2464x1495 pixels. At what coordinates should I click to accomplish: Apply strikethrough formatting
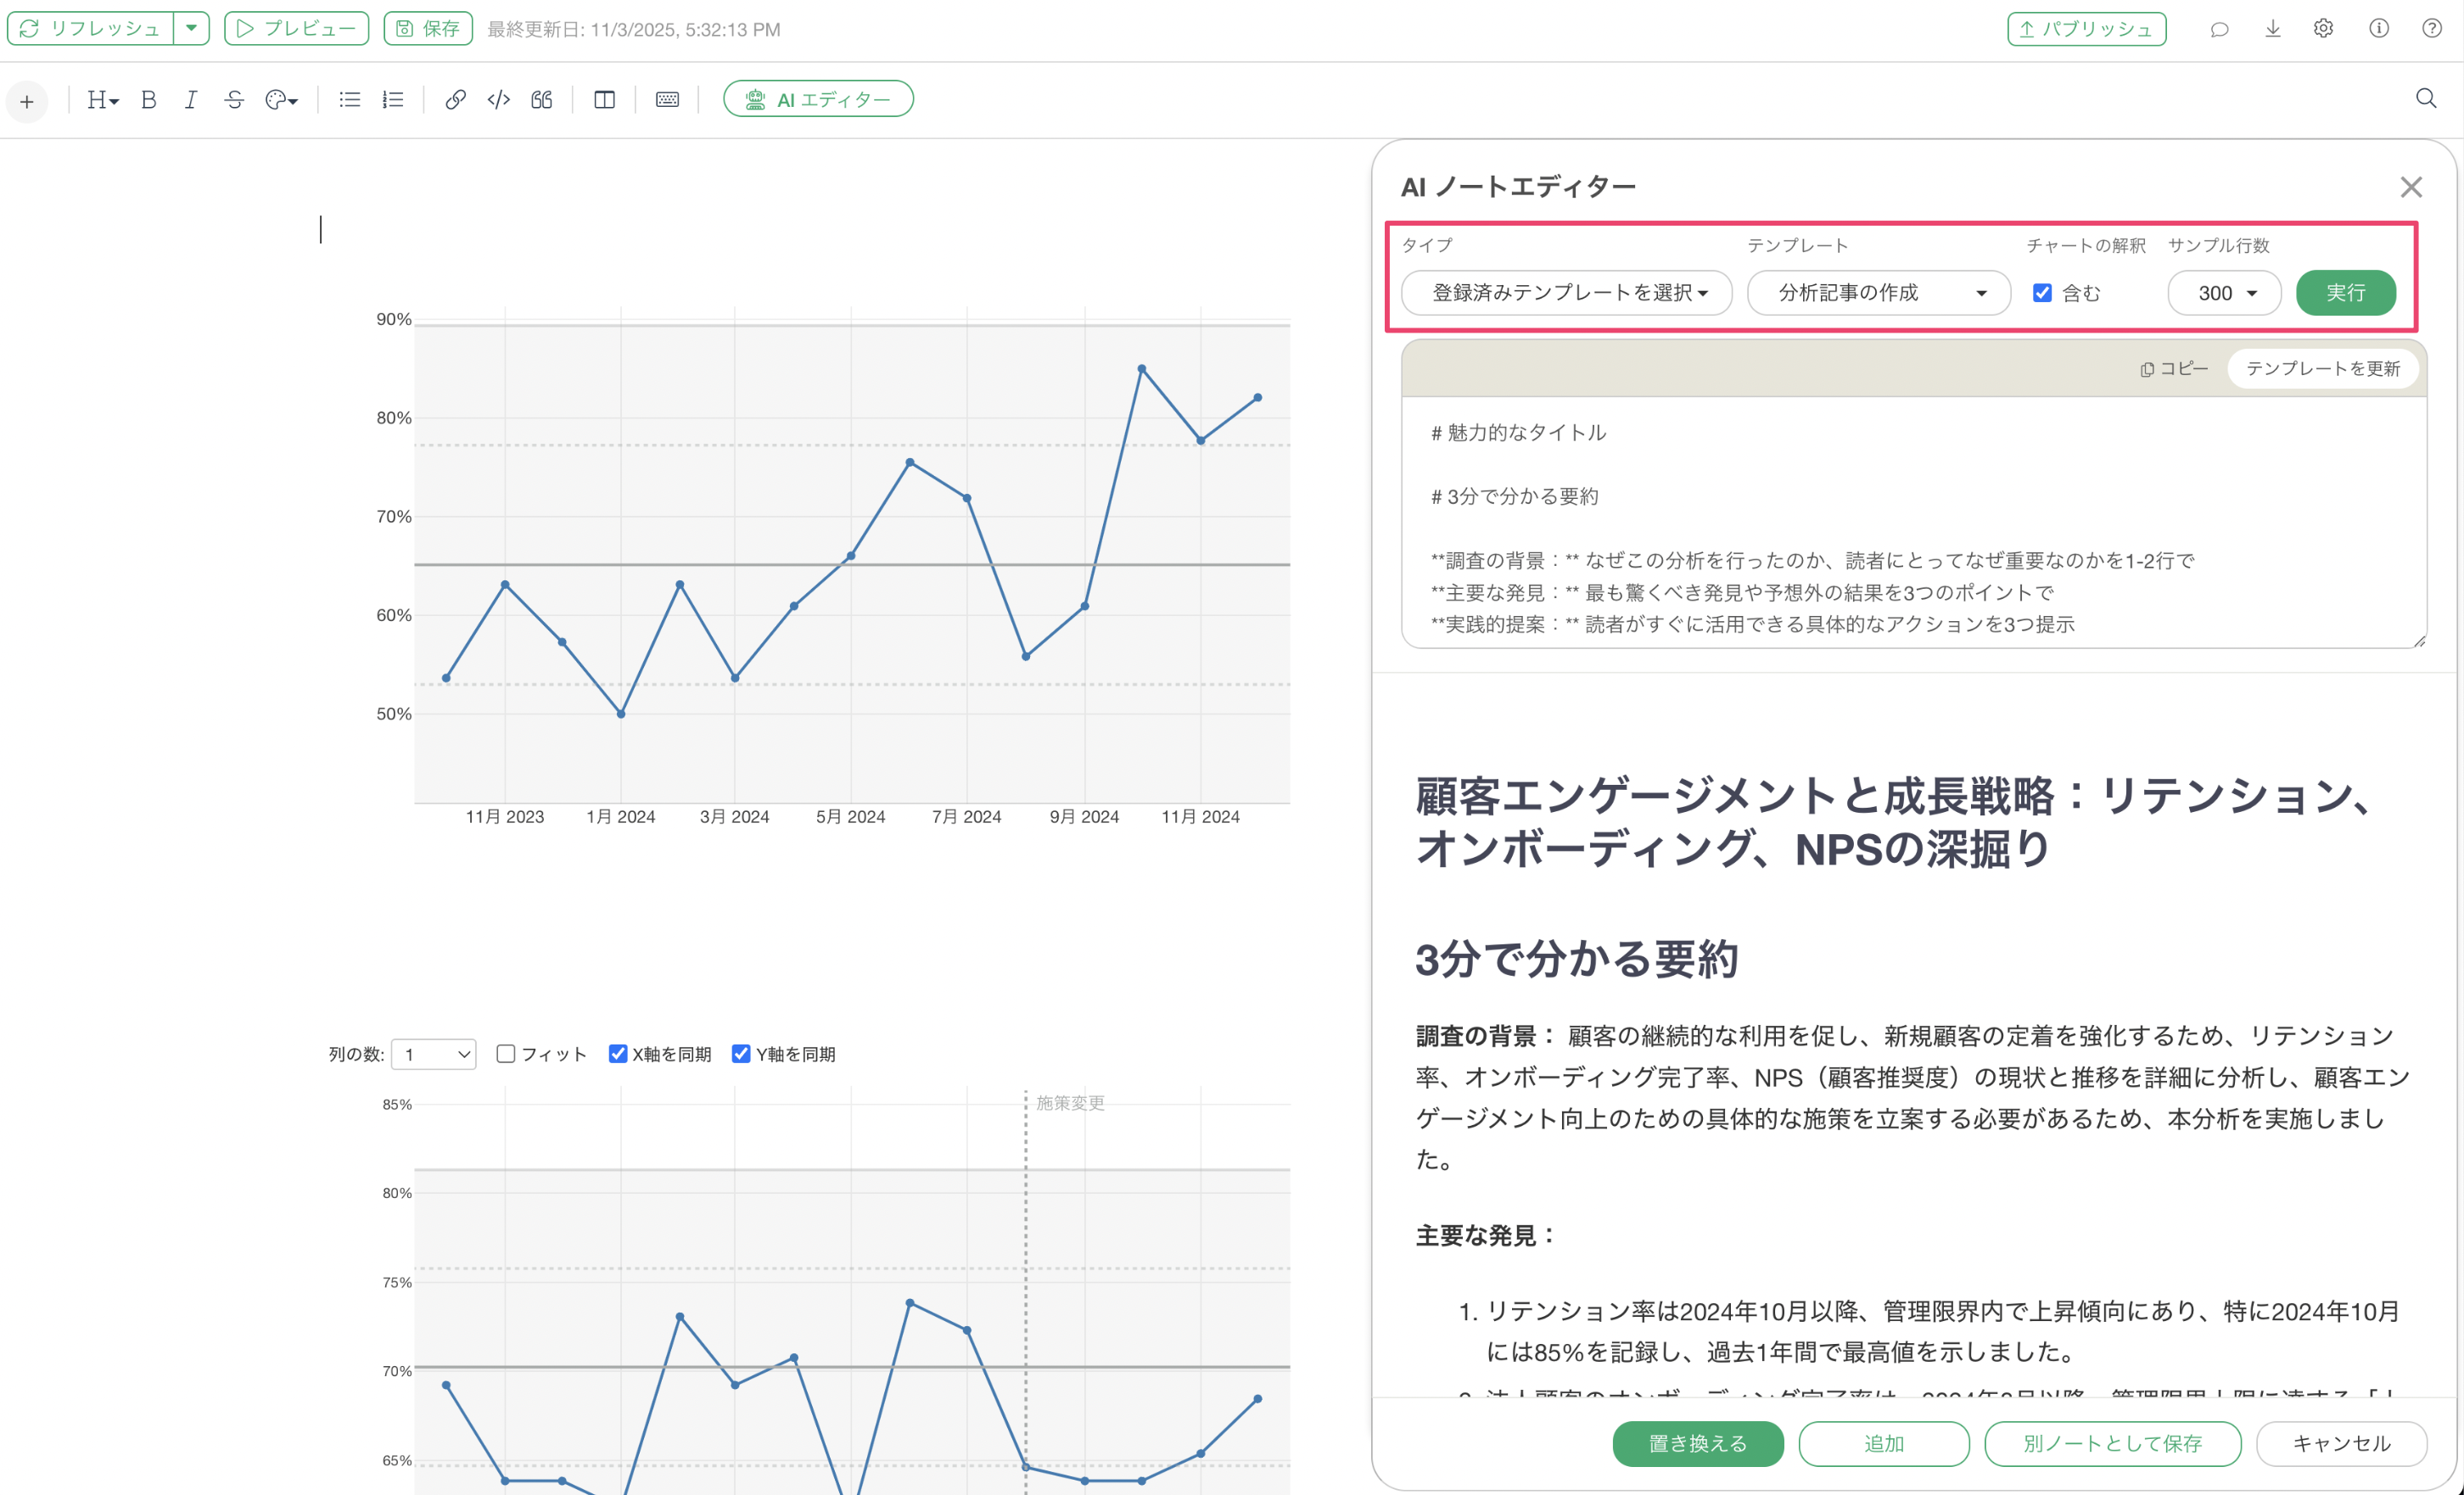[234, 99]
